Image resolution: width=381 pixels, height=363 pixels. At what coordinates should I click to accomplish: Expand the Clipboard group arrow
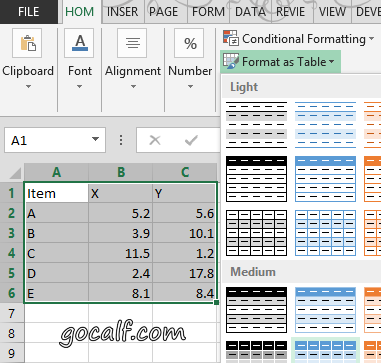[x=28, y=87]
